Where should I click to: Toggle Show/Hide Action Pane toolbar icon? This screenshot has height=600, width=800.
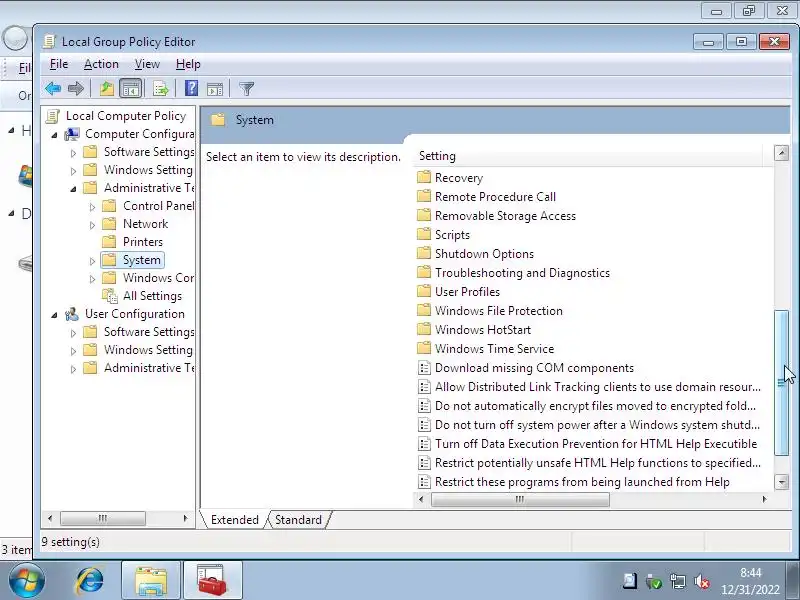pos(215,89)
